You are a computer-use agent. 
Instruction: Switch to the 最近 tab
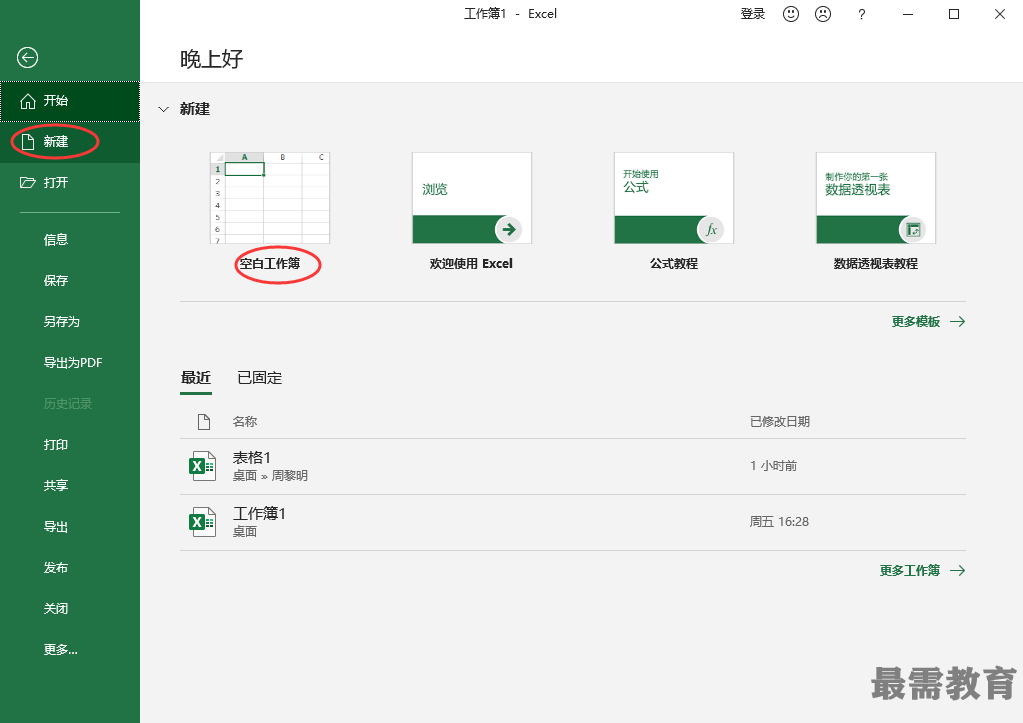[x=196, y=378]
